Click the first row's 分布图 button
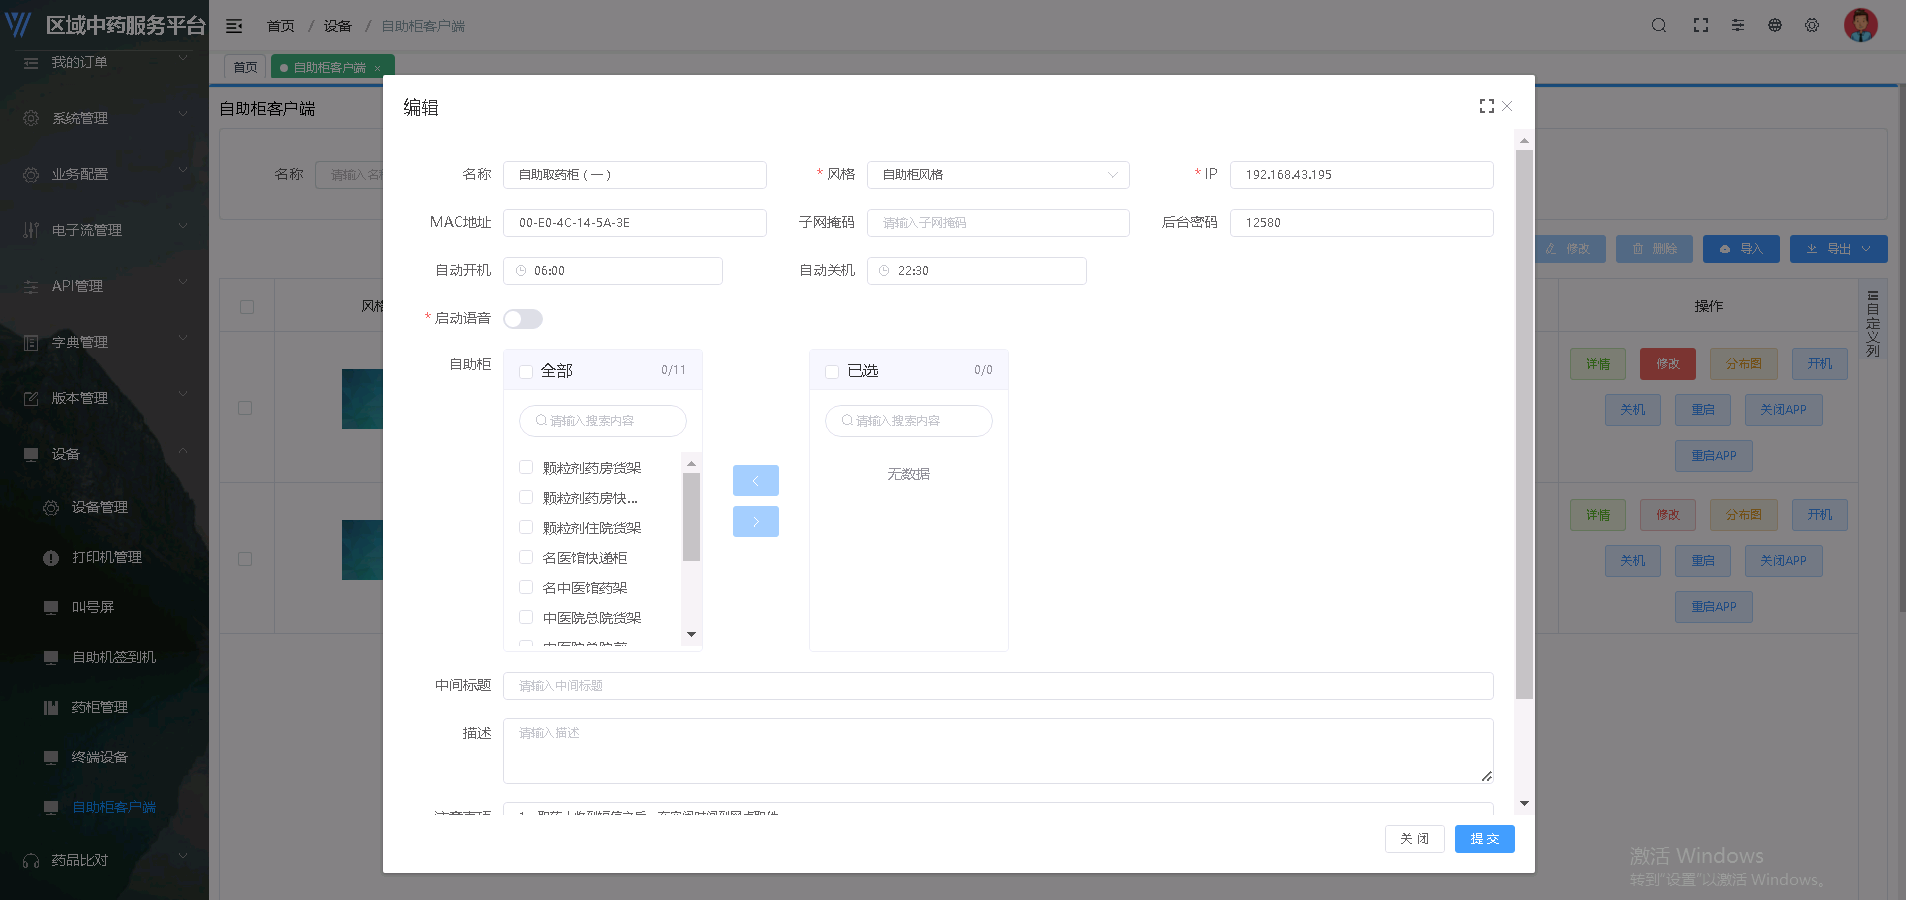The width and height of the screenshot is (1906, 900). tap(1744, 364)
